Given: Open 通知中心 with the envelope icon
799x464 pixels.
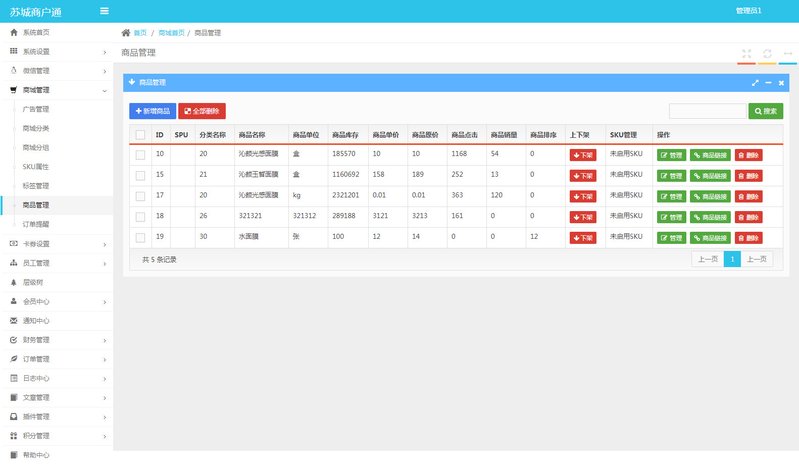Looking at the screenshot, I should pos(13,321).
